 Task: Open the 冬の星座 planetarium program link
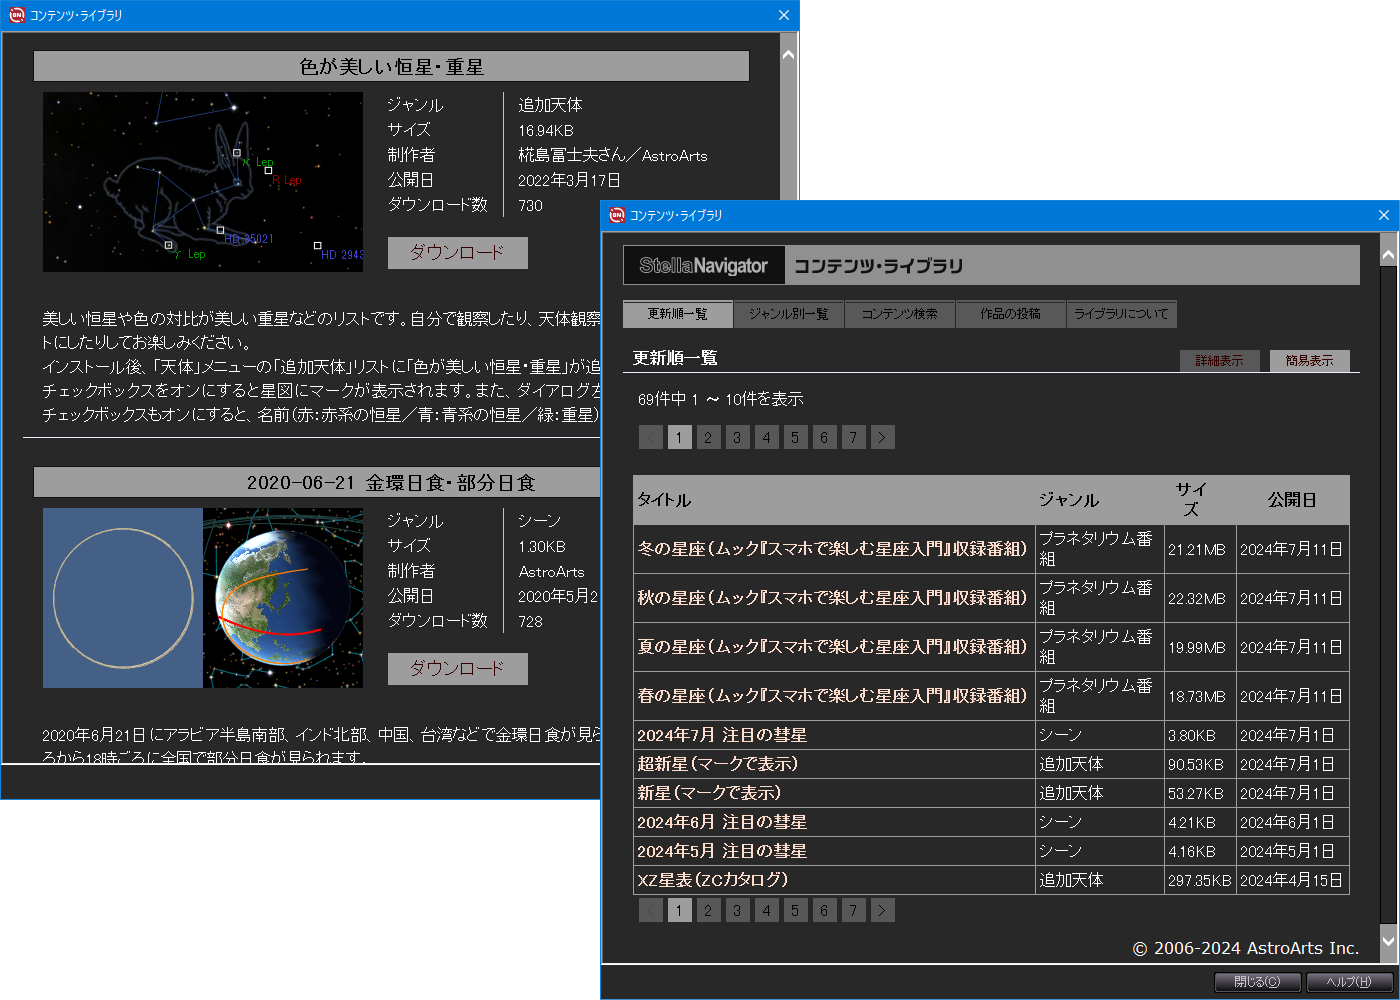(x=832, y=549)
